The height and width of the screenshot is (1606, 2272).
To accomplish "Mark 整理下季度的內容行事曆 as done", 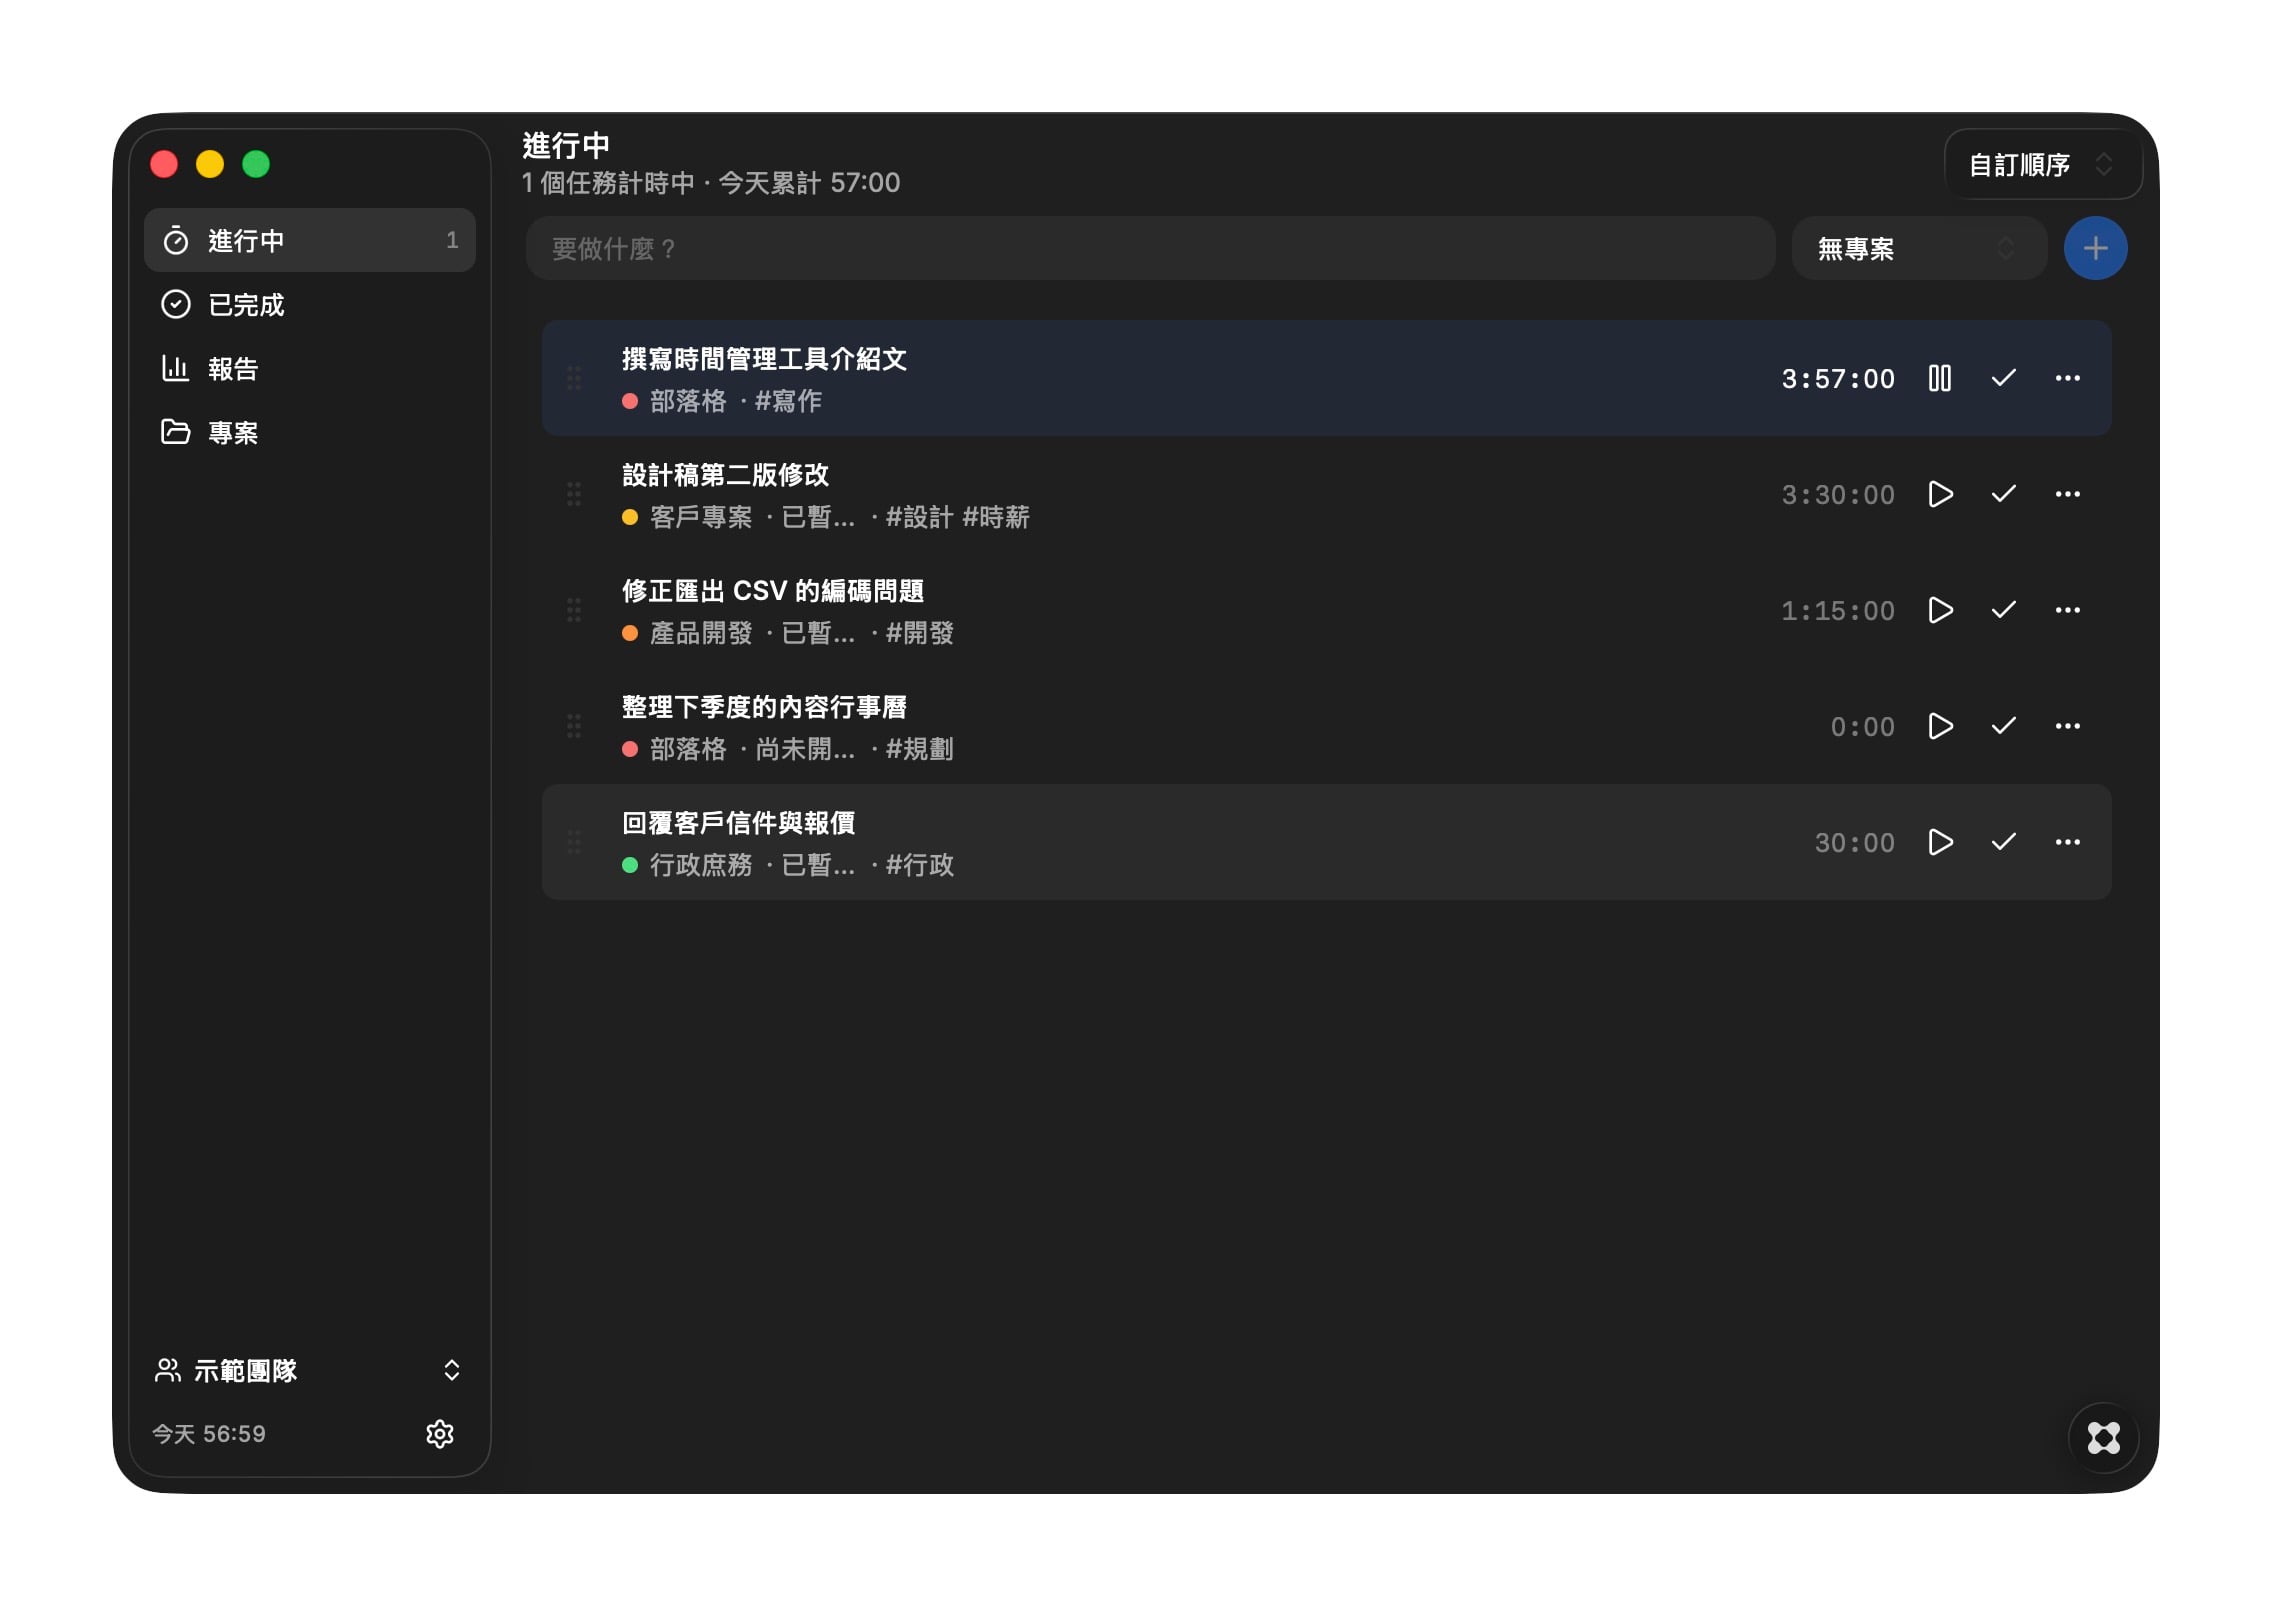I will 2003,726.
